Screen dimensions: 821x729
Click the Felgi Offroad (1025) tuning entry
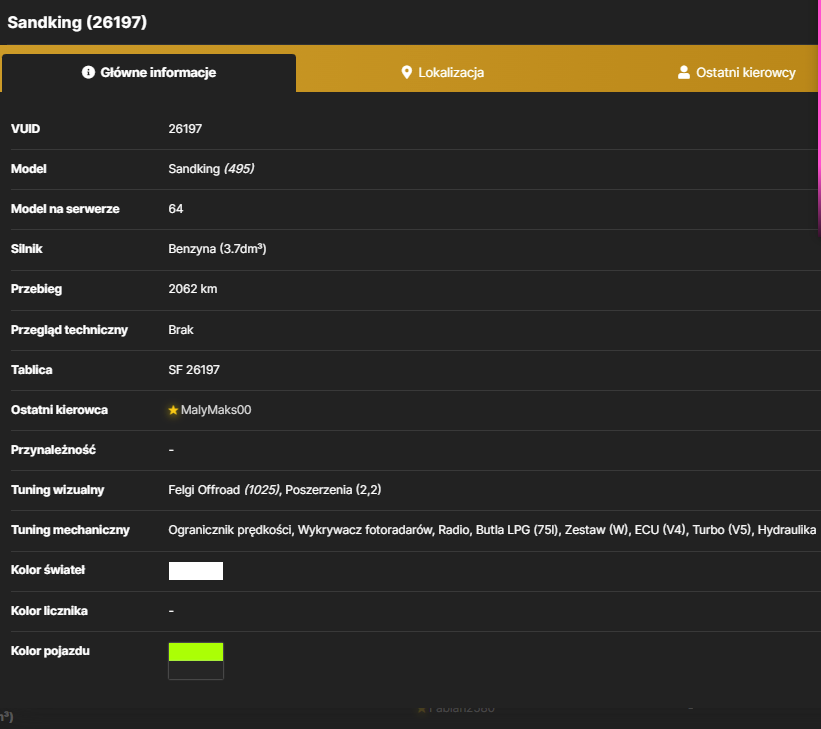pyautogui.click(x=224, y=490)
